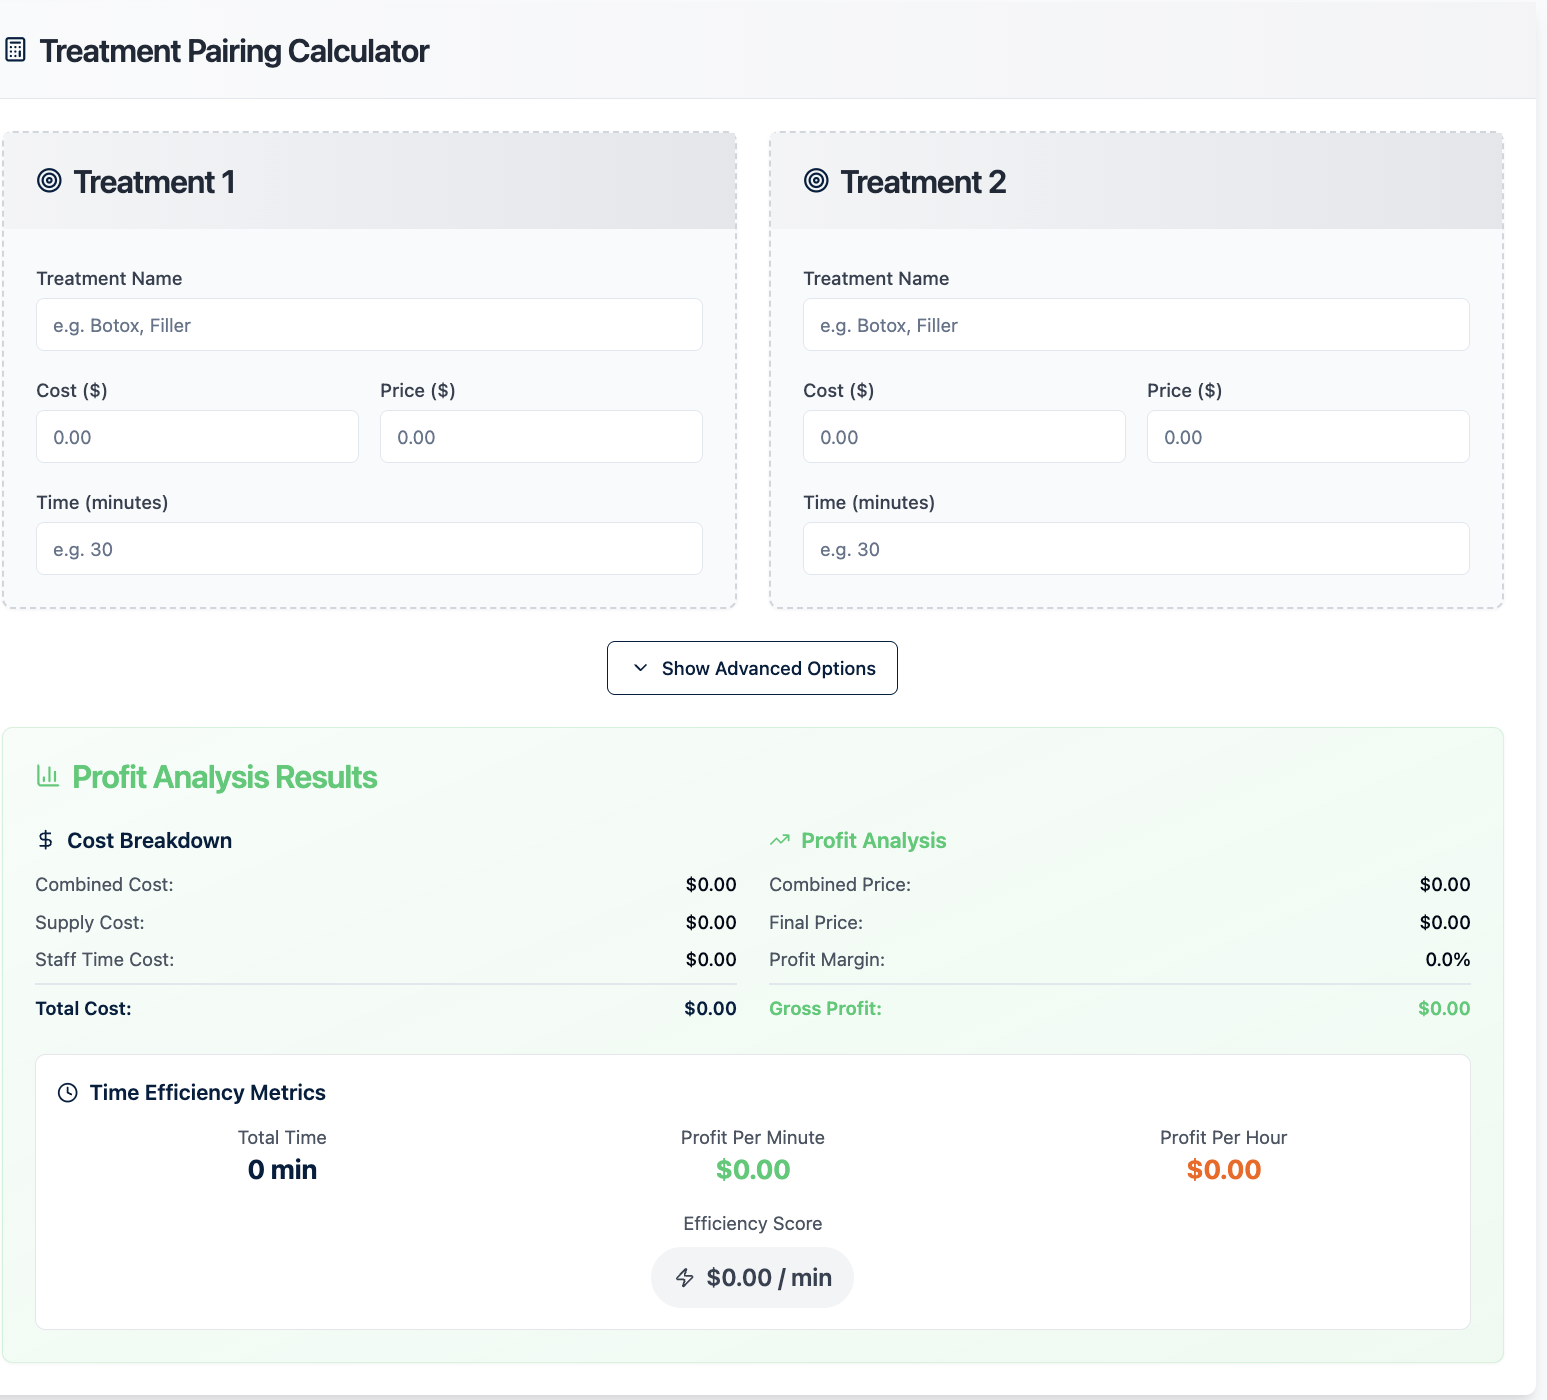
Task: Click the target icon beside Treatment 2
Action: [x=815, y=181]
